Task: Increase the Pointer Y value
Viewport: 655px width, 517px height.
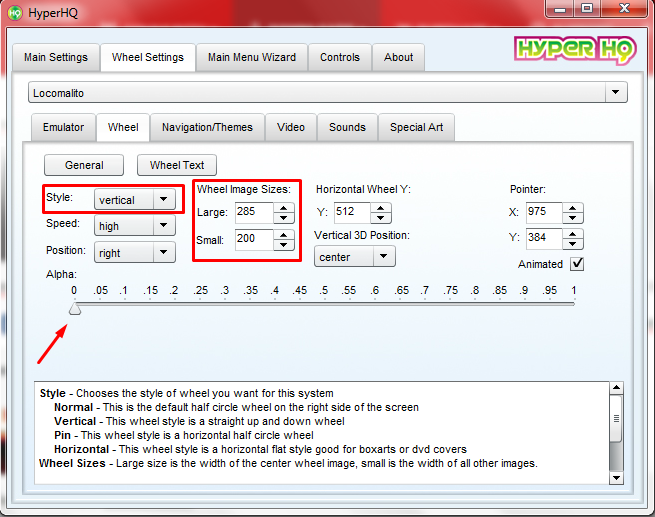Action: (573, 234)
